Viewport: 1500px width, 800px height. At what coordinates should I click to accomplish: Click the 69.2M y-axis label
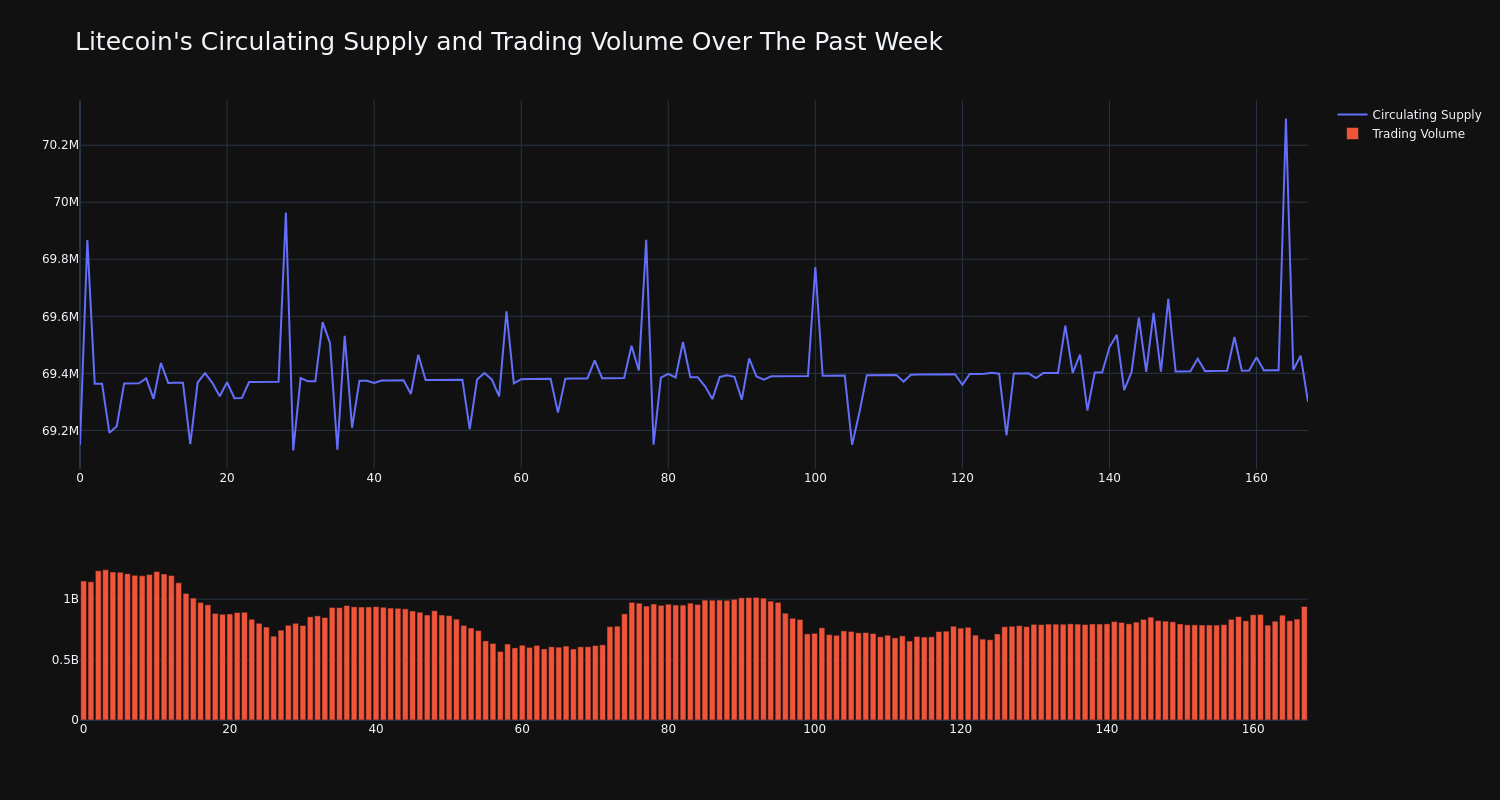coord(60,431)
